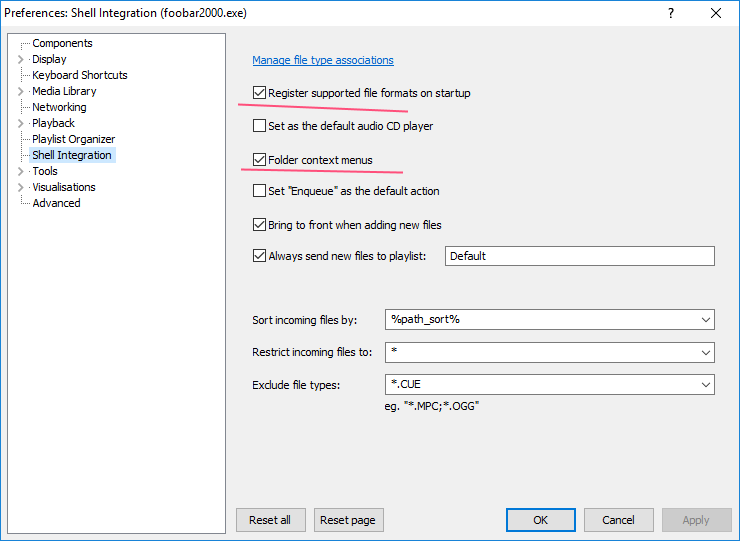Viewport: 740px width, 541px height.
Task: Enable Set as default audio CD player
Action: (260, 127)
